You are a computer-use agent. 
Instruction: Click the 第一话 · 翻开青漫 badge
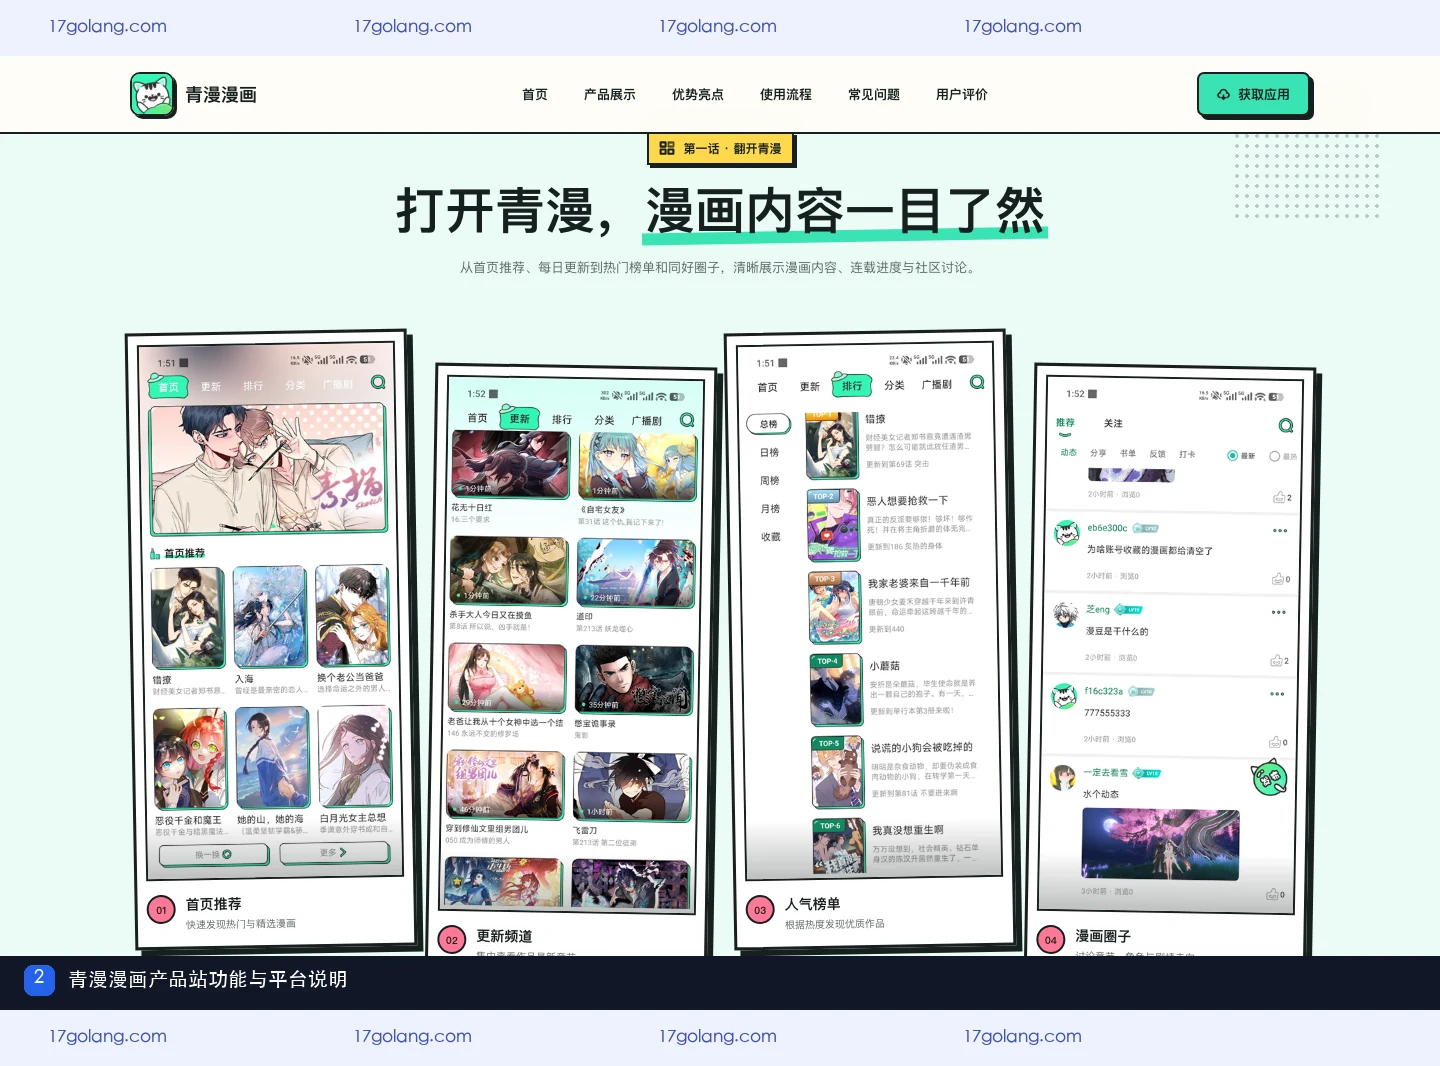pyautogui.click(x=720, y=148)
